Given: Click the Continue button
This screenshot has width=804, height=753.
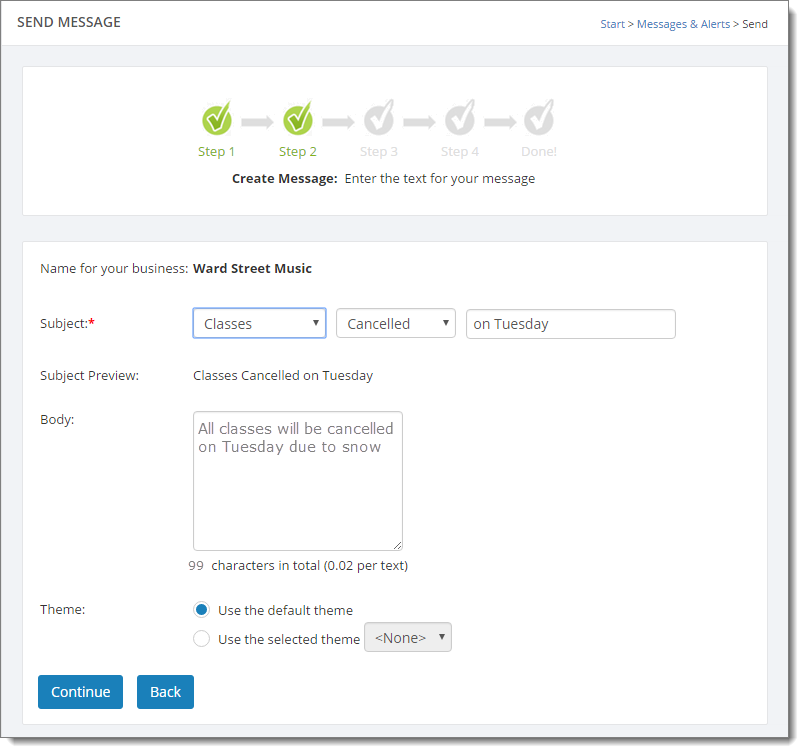Looking at the screenshot, I should tap(81, 692).
